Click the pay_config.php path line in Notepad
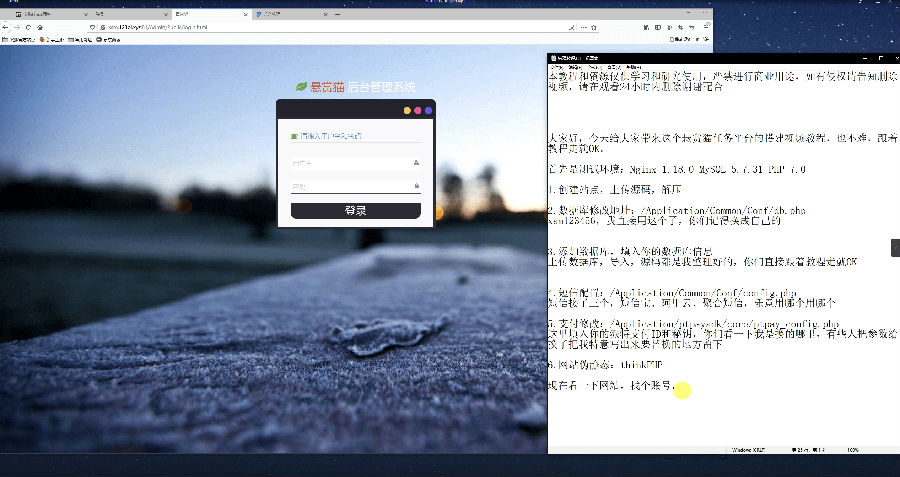This screenshot has height=477, width=900. (694, 324)
